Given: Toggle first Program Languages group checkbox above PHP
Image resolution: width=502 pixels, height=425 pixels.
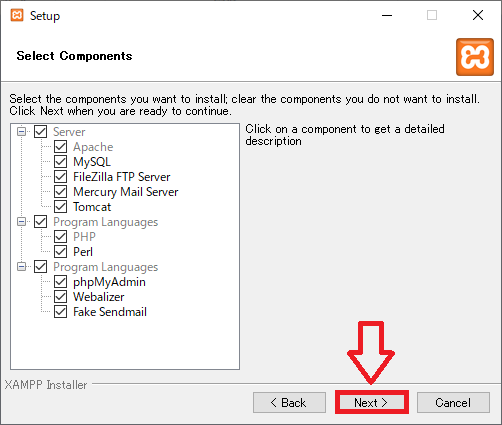Looking at the screenshot, I should pos(40,222).
